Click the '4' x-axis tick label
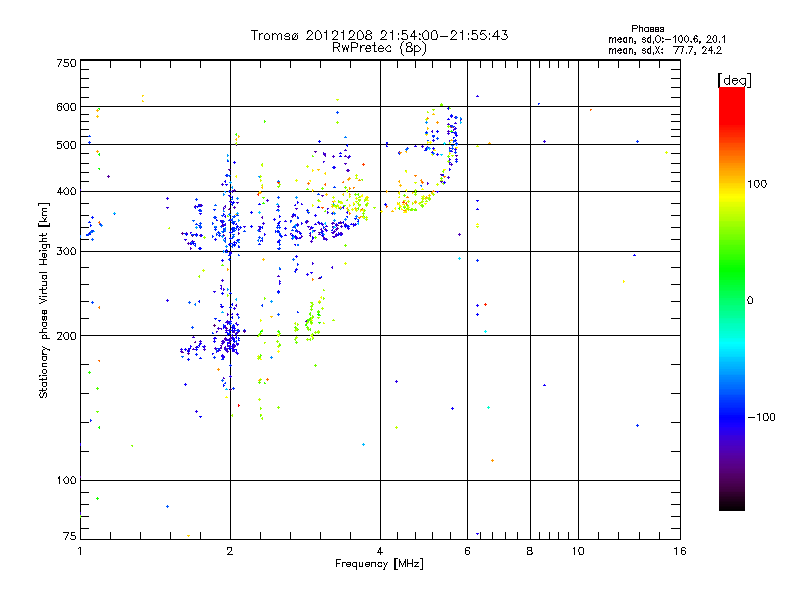This screenshot has height=600, width=800. pos(380,551)
